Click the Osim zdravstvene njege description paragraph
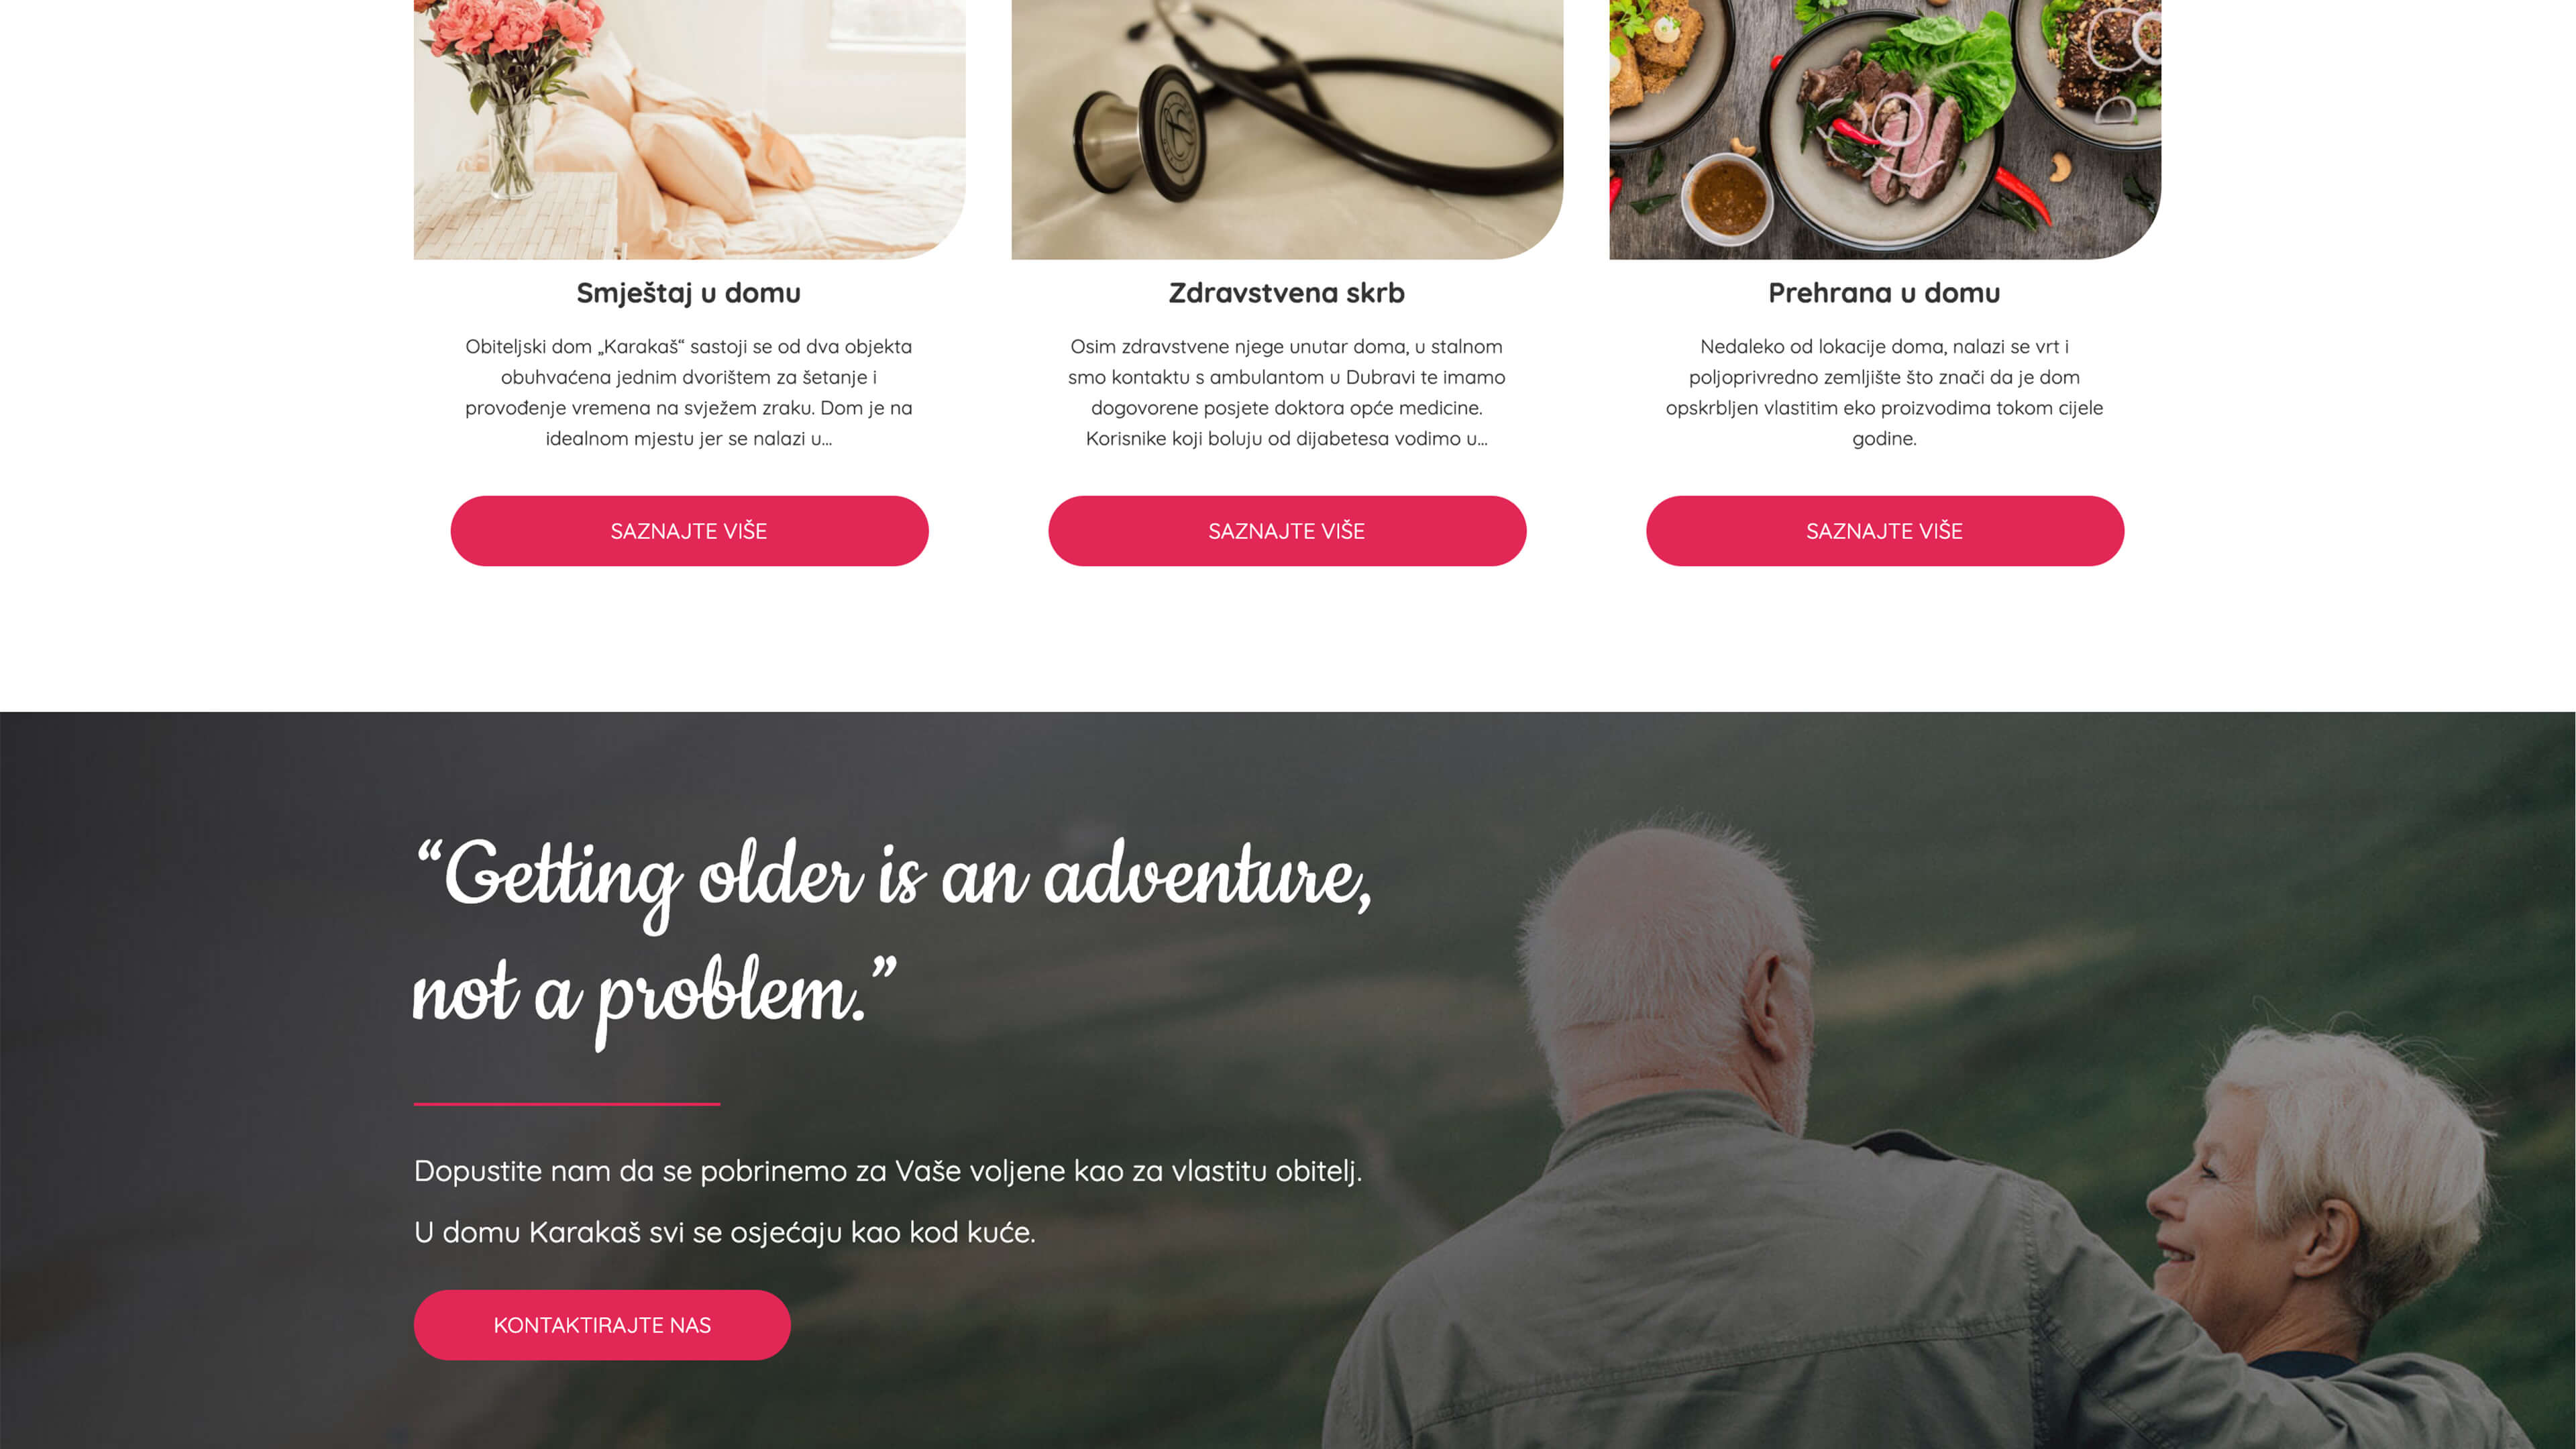Screen dimensions: 2576x1449 pyautogui.click(x=1287, y=392)
